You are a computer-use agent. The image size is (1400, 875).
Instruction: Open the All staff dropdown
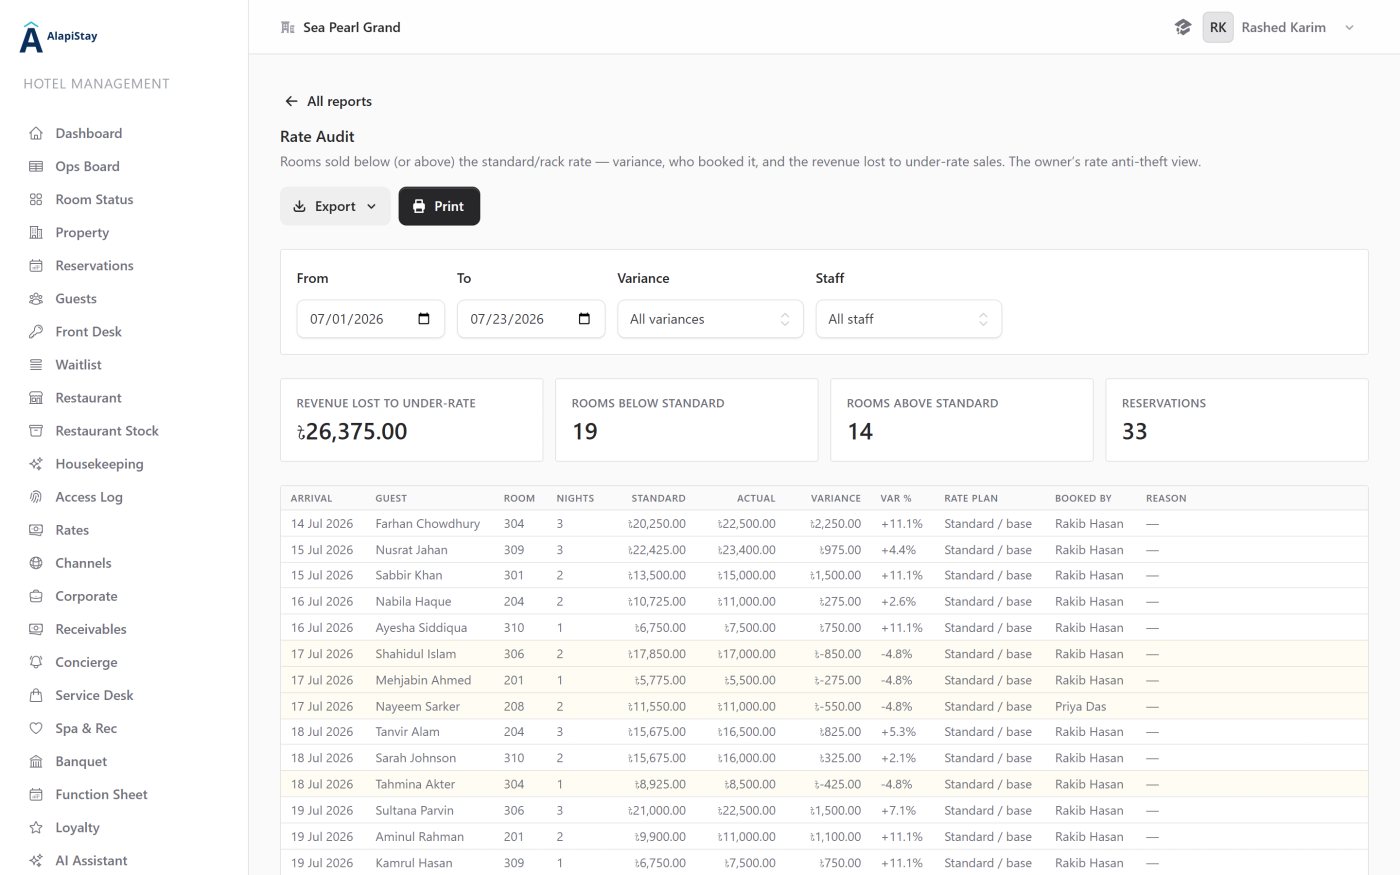908,318
